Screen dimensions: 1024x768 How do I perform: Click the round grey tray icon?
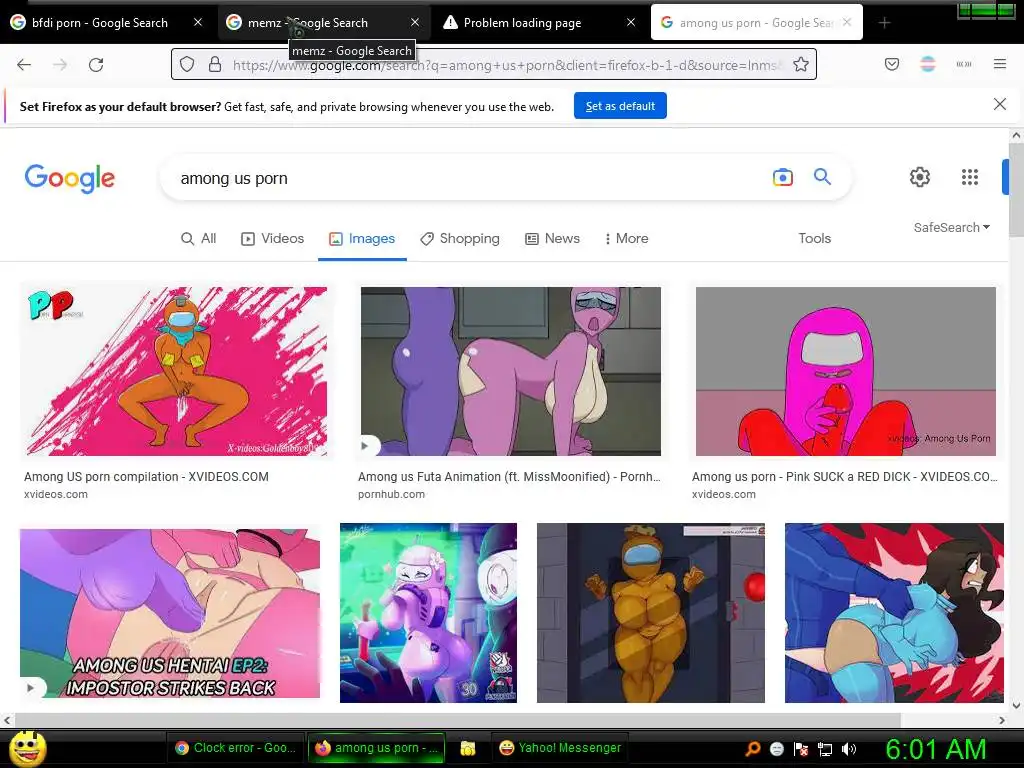coord(776,749)
